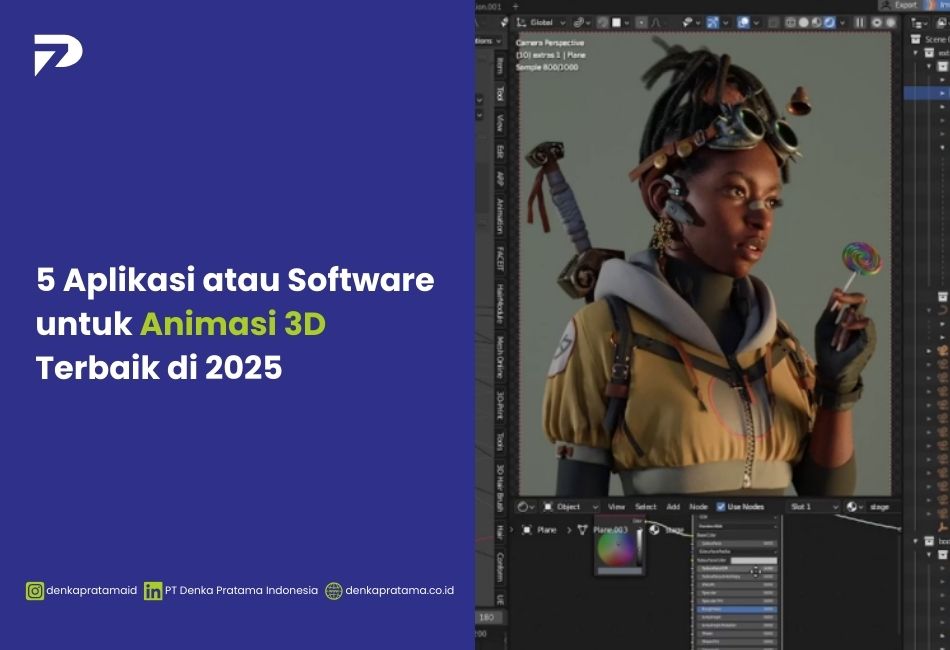Image resolution: width=950 pixels, height=650 pixels.
Task: Click the Instagram icon for denkapratamaid
Action: pyautogui.click(x=35, y=591)
